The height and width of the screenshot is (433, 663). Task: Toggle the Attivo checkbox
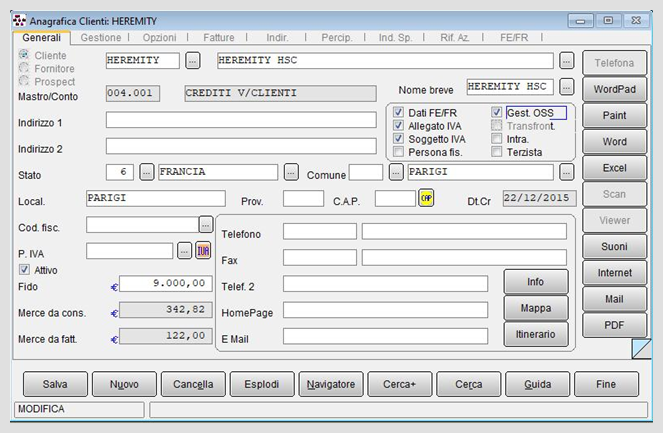coord(24,270)
